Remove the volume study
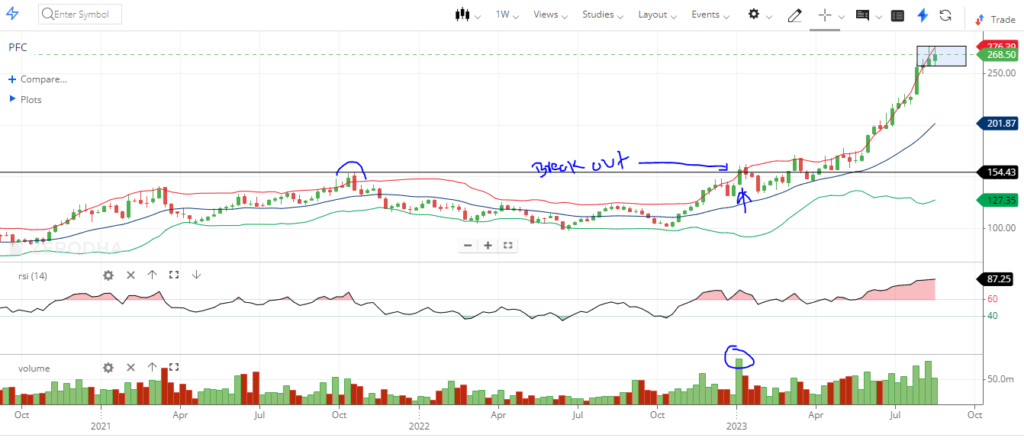The width and height of the screenshot is (1024, 441). (x=131, y=367)
